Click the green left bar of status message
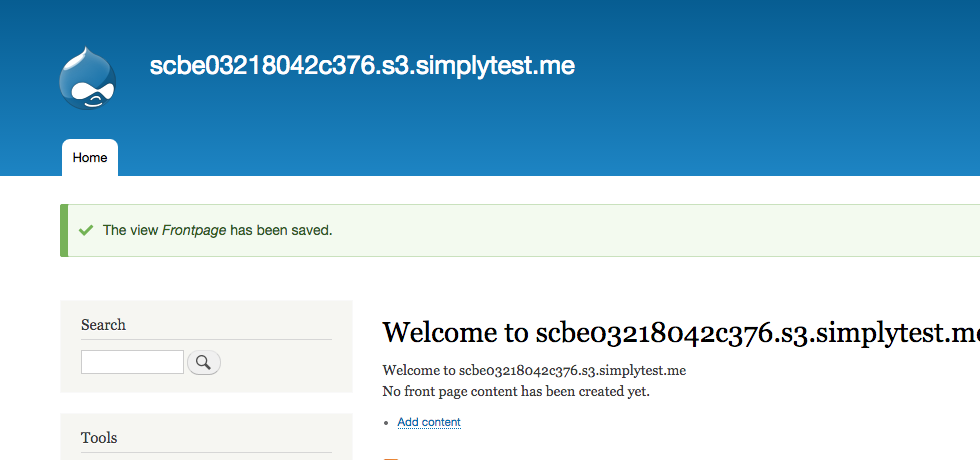980x460 pixels. coord(64,230)
